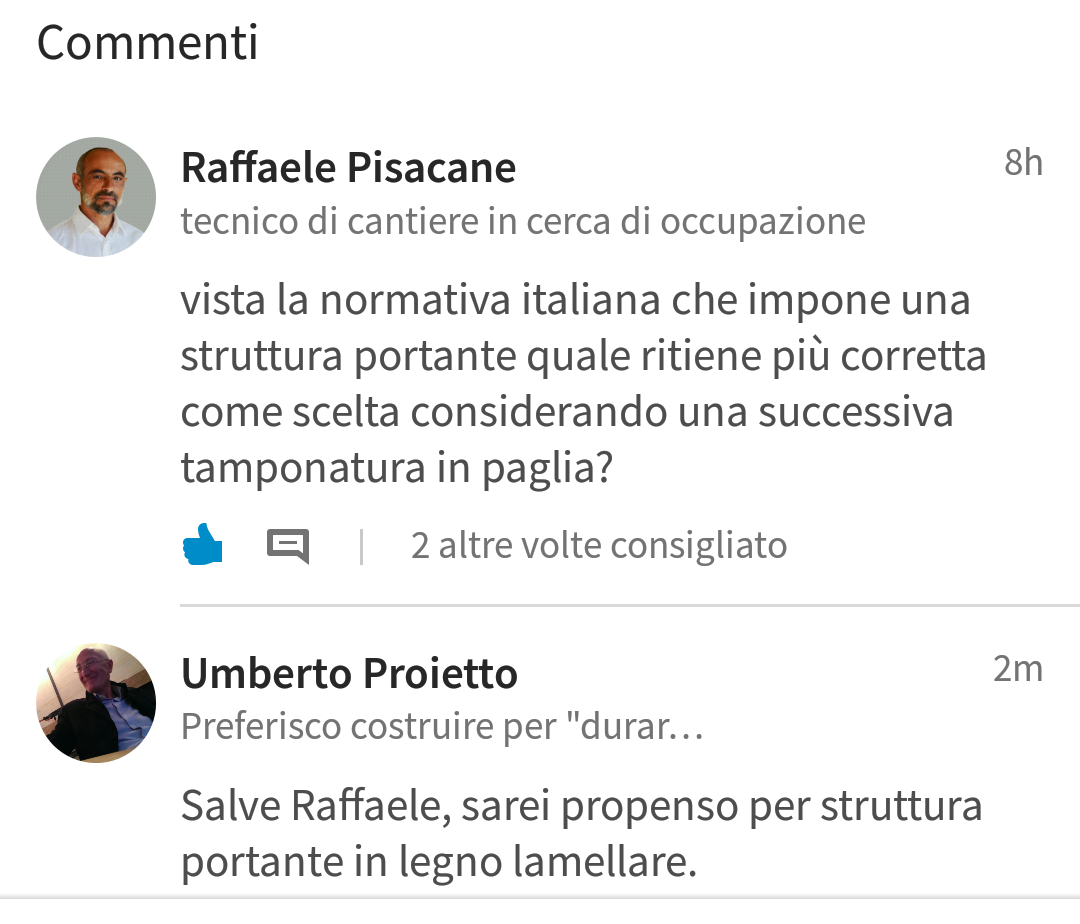
Task: Open the Umberto Proietto name link
Action: click(x=349, y=674)
